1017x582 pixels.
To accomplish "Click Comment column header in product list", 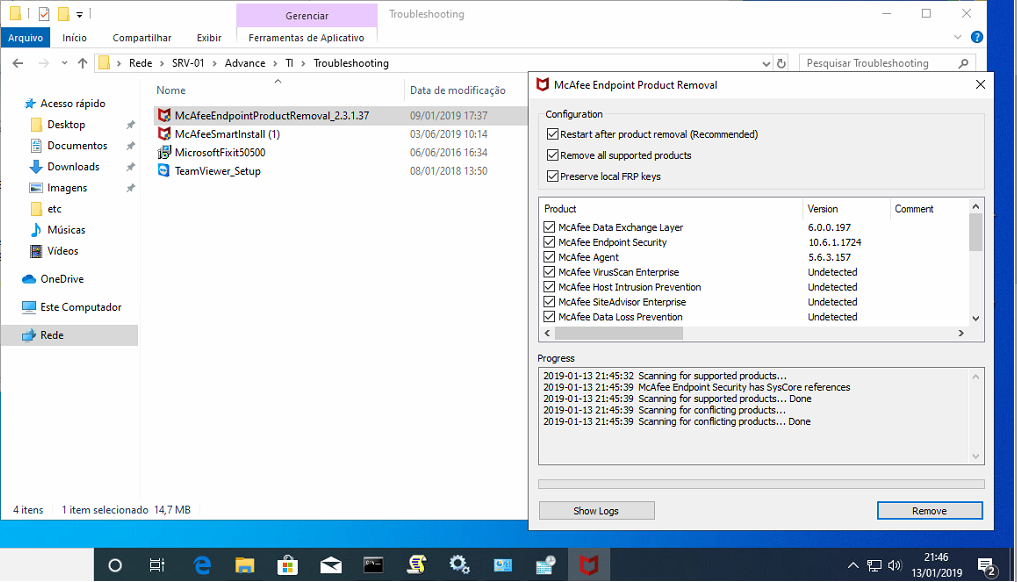I will [914, 209].
